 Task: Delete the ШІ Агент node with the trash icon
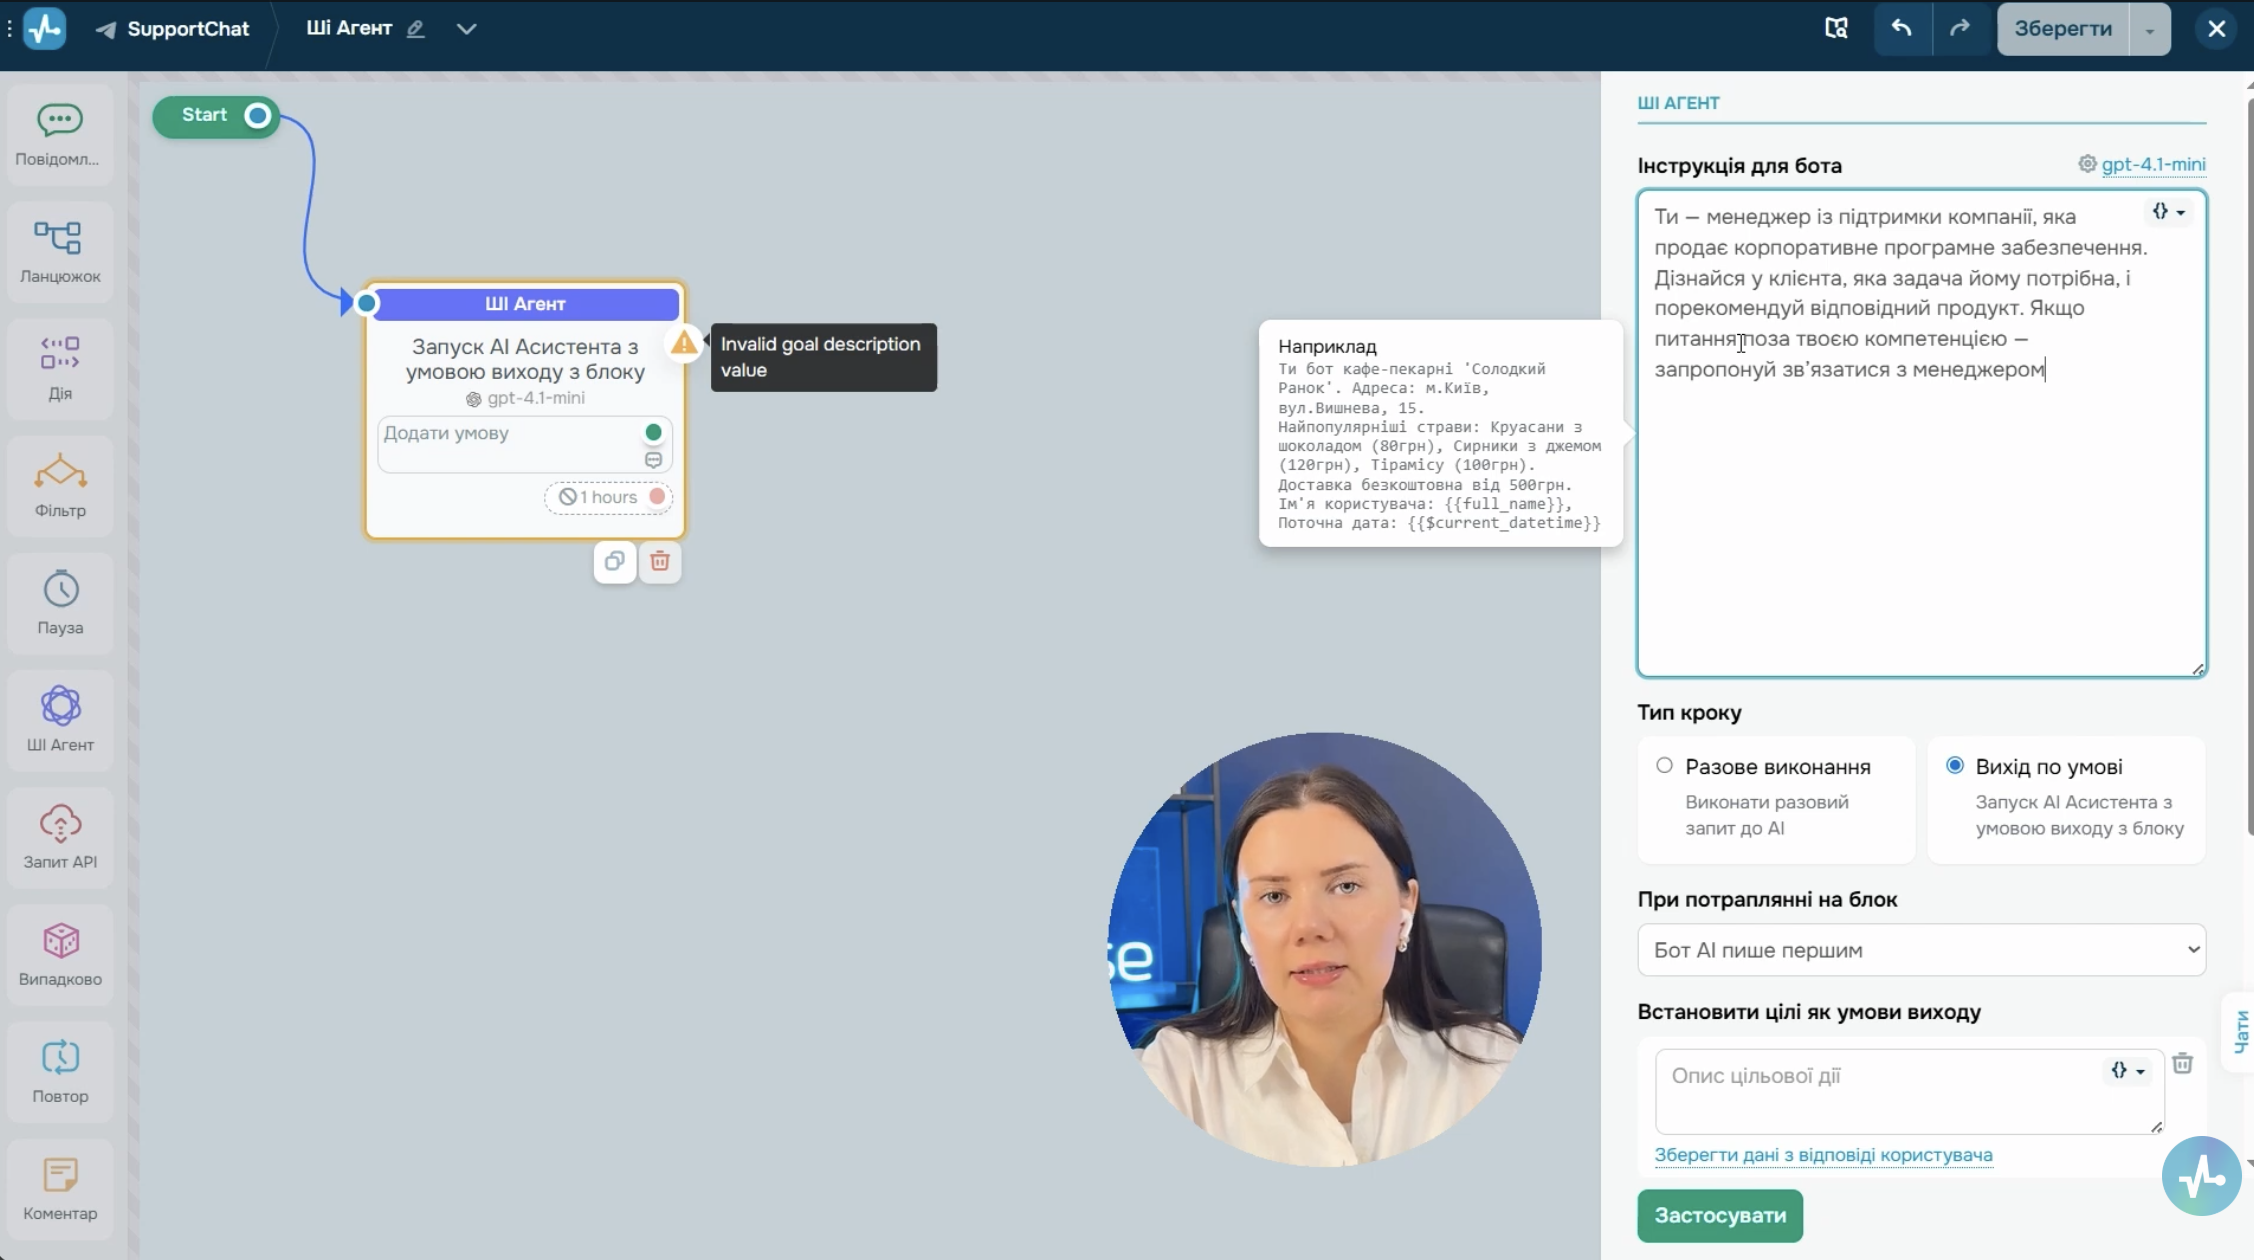coord(660,561)
